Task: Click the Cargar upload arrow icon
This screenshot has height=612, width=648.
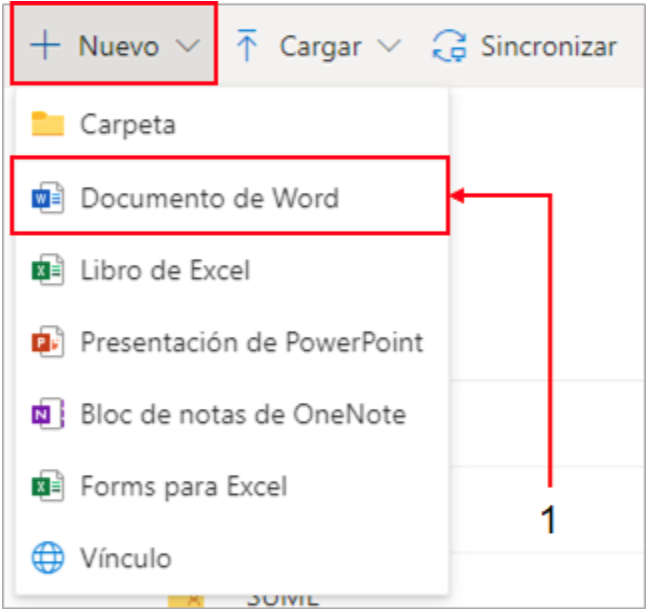Action: point(247,45)
